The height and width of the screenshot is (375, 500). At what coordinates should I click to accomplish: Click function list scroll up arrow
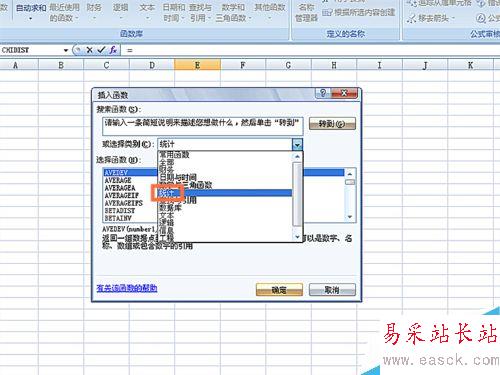(350, 174)
